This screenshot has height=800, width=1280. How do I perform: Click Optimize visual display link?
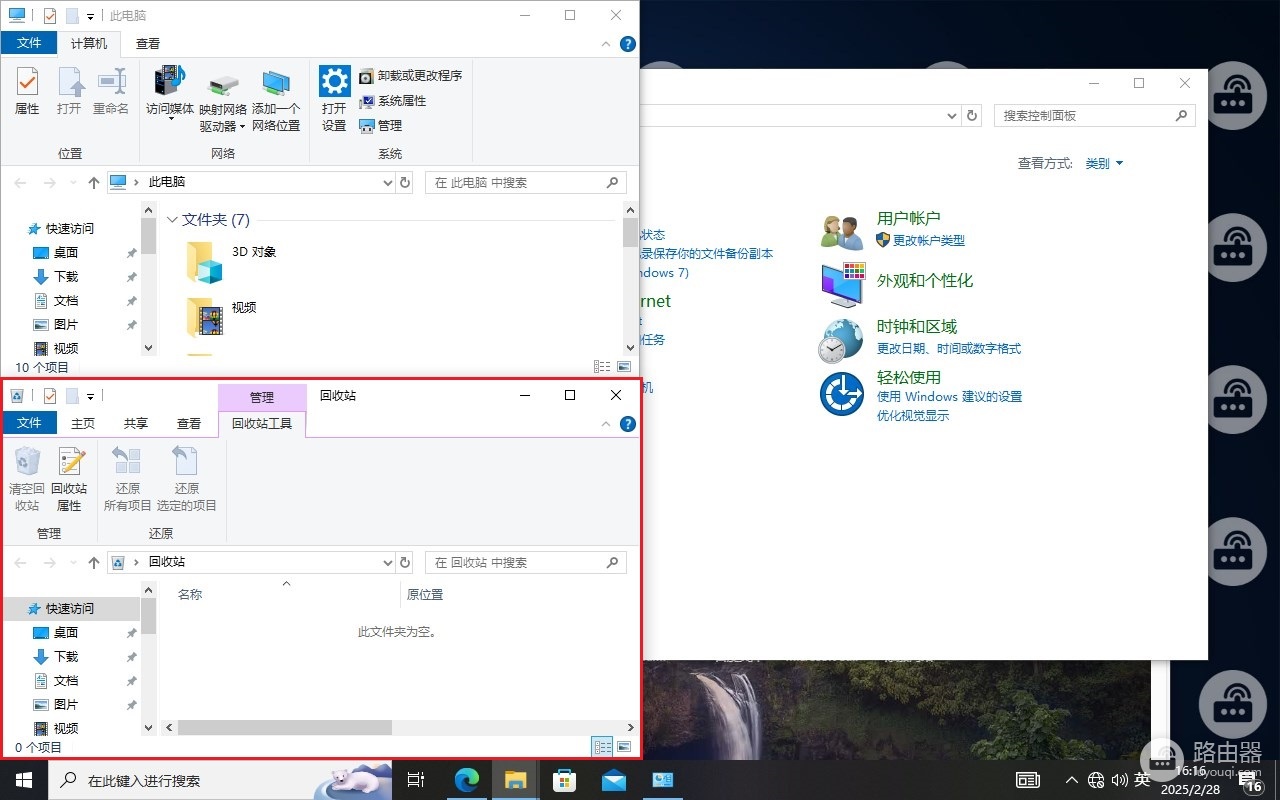913,415
